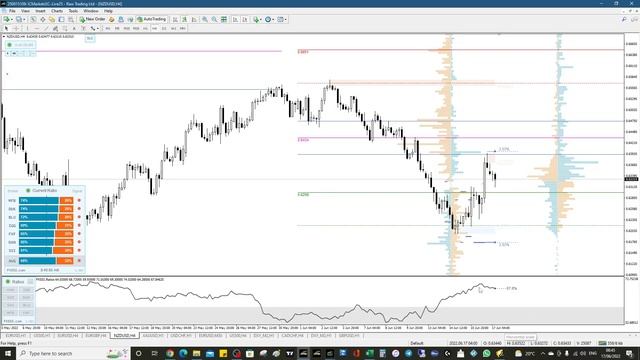Expand the Profiles dropdown arrow
The image size is (640, 360).
tap(24, 19)
